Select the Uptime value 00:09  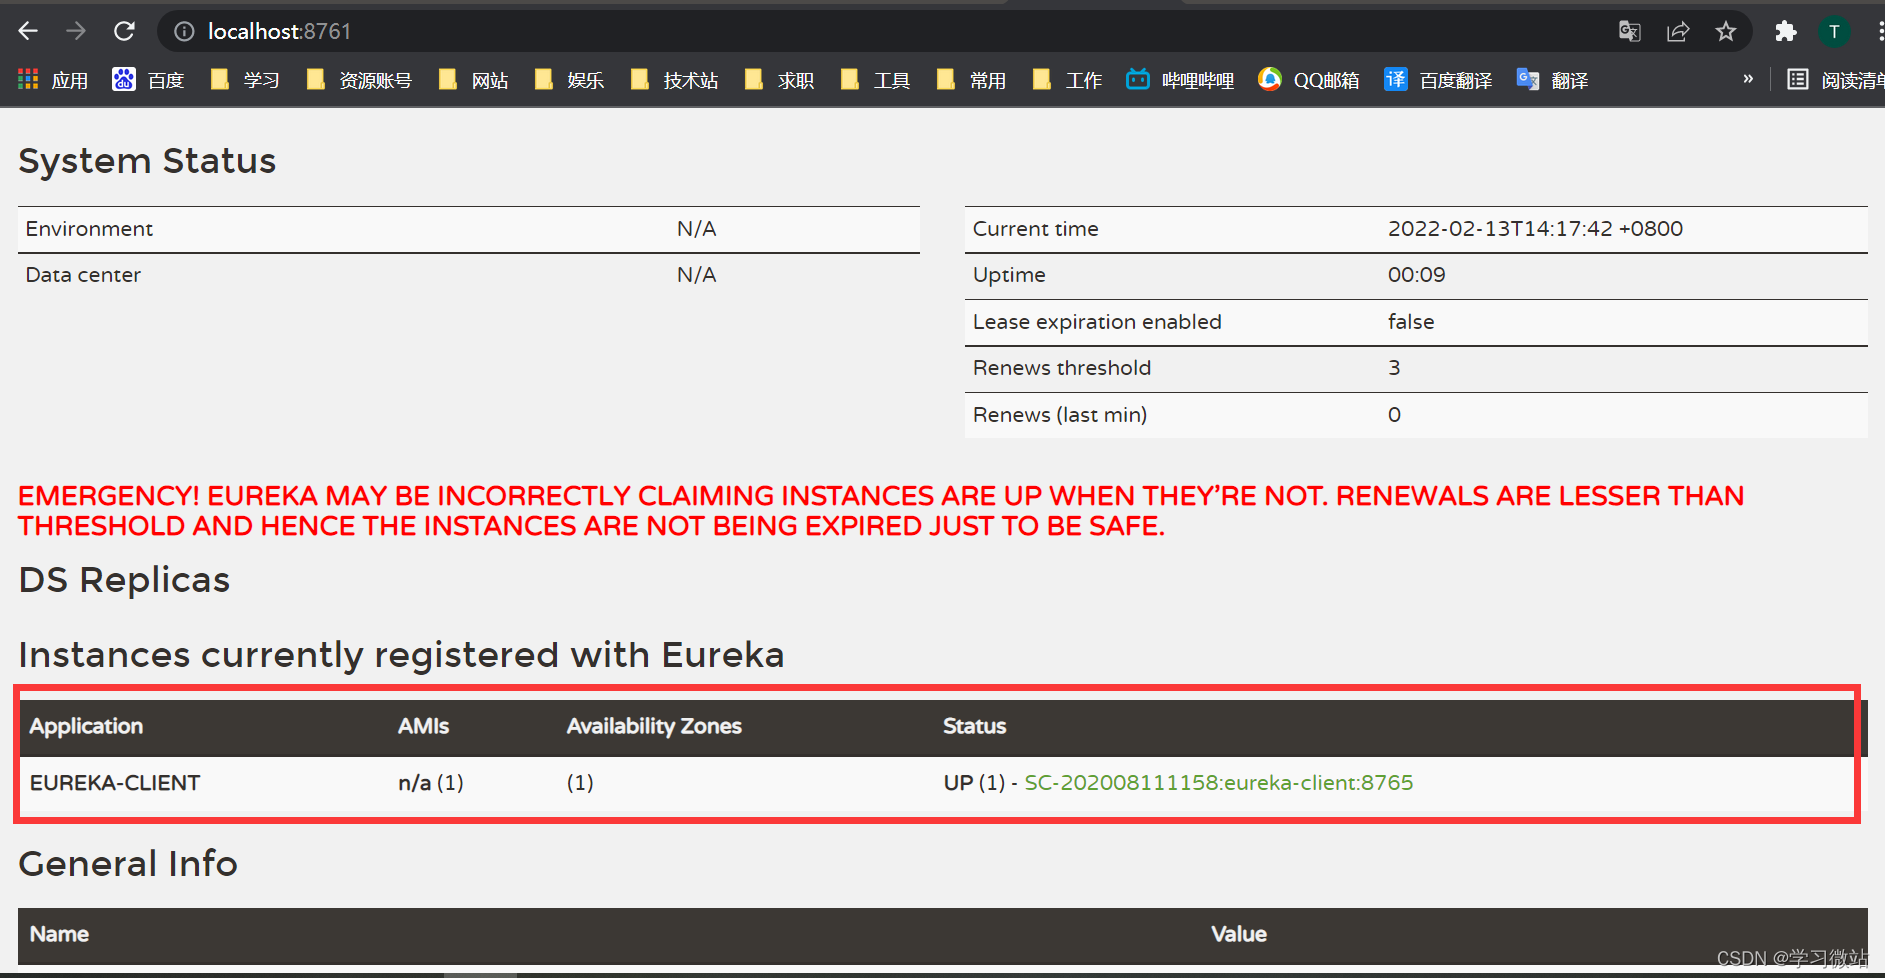pyautogui.click(x=1416, y=275)
